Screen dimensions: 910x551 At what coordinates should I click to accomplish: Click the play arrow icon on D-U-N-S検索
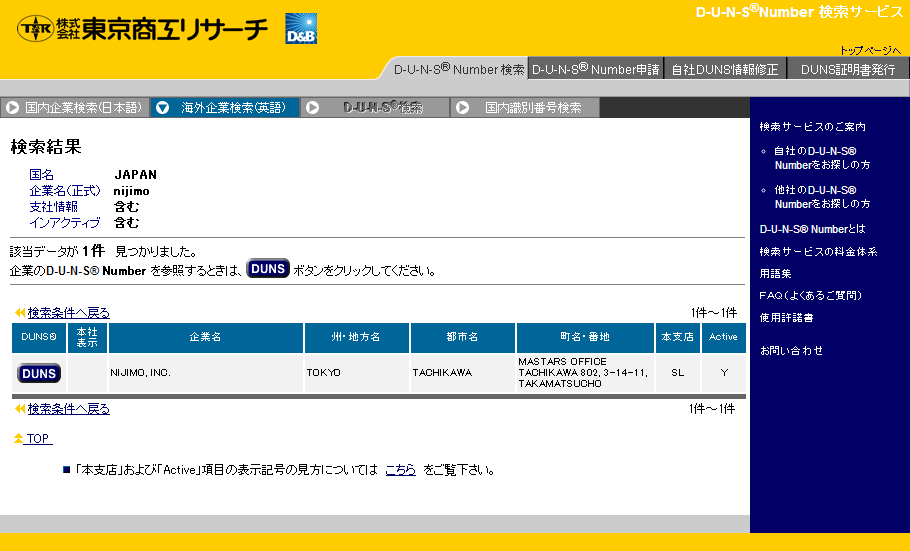coord(312,107)
